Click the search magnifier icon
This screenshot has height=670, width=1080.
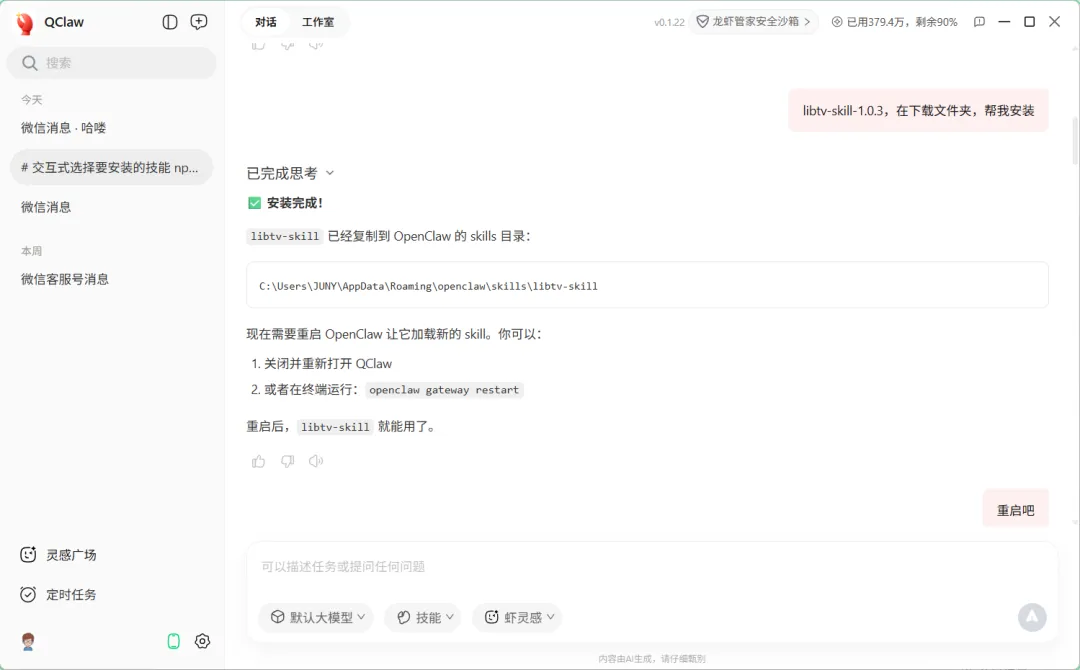point(30,63)
